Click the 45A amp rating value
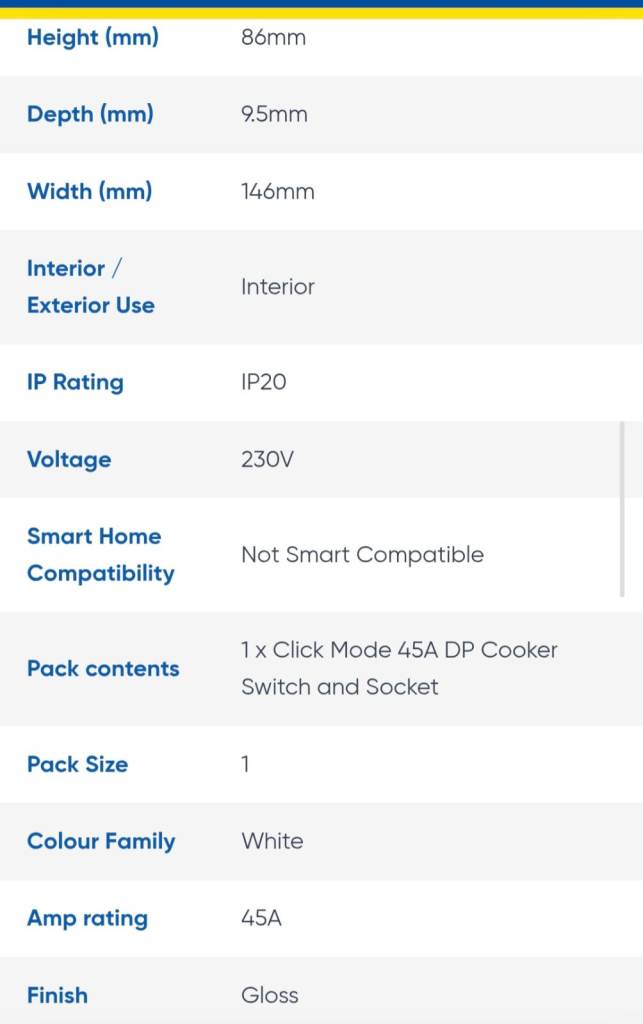Image resolution: width=643 pixels, height=1024 pixels. [x=261, y=918]
